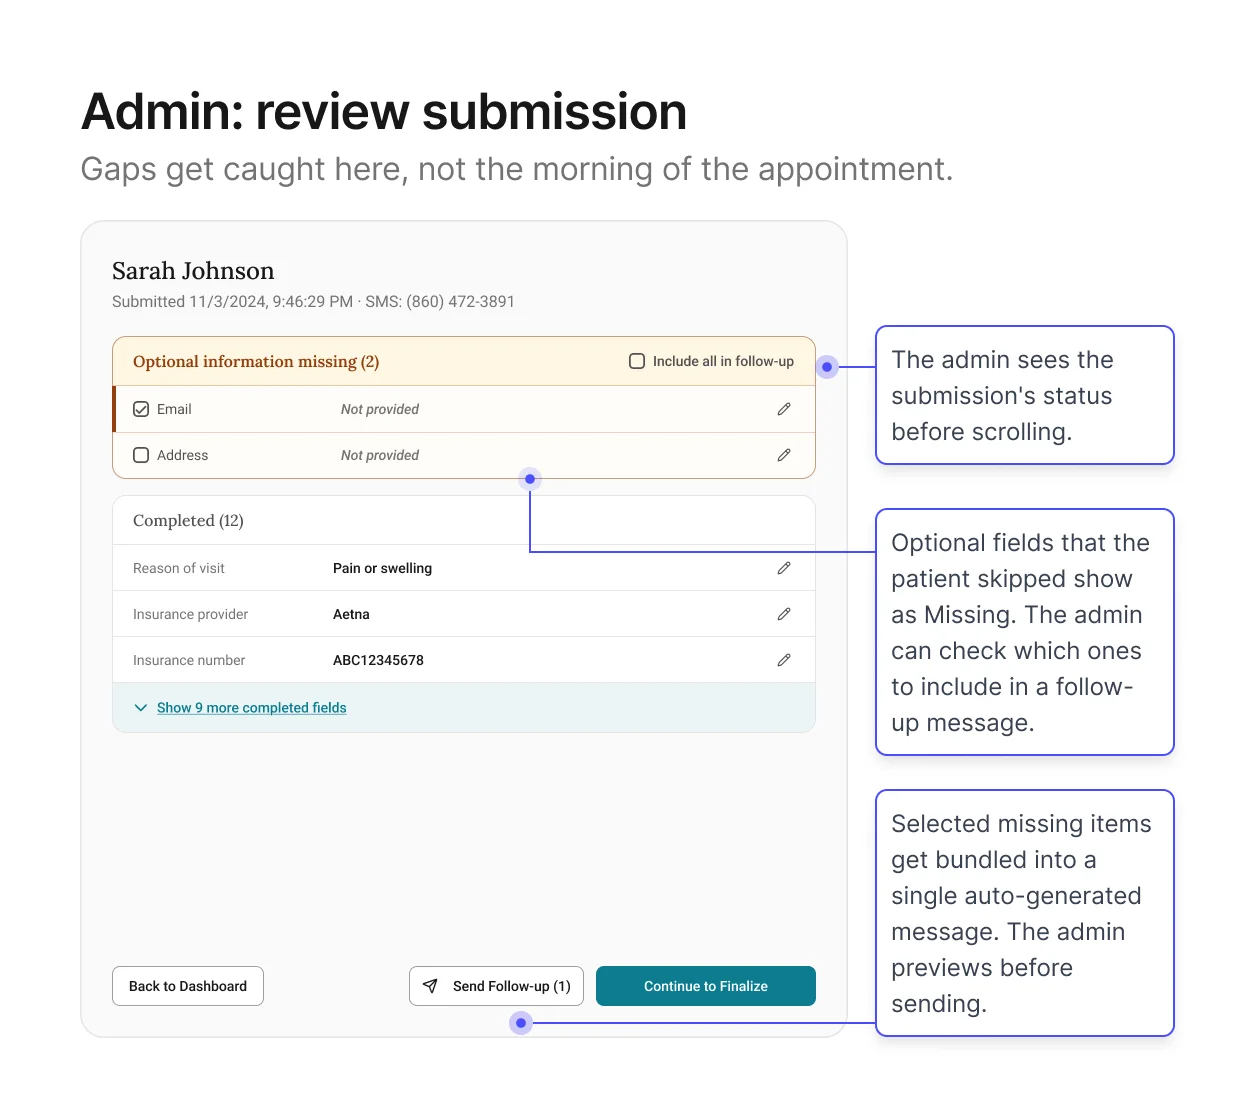The width and height of the screenshot is (1255, 1118).
Task: Click the paper plane send icon
Action: [430, 986]
